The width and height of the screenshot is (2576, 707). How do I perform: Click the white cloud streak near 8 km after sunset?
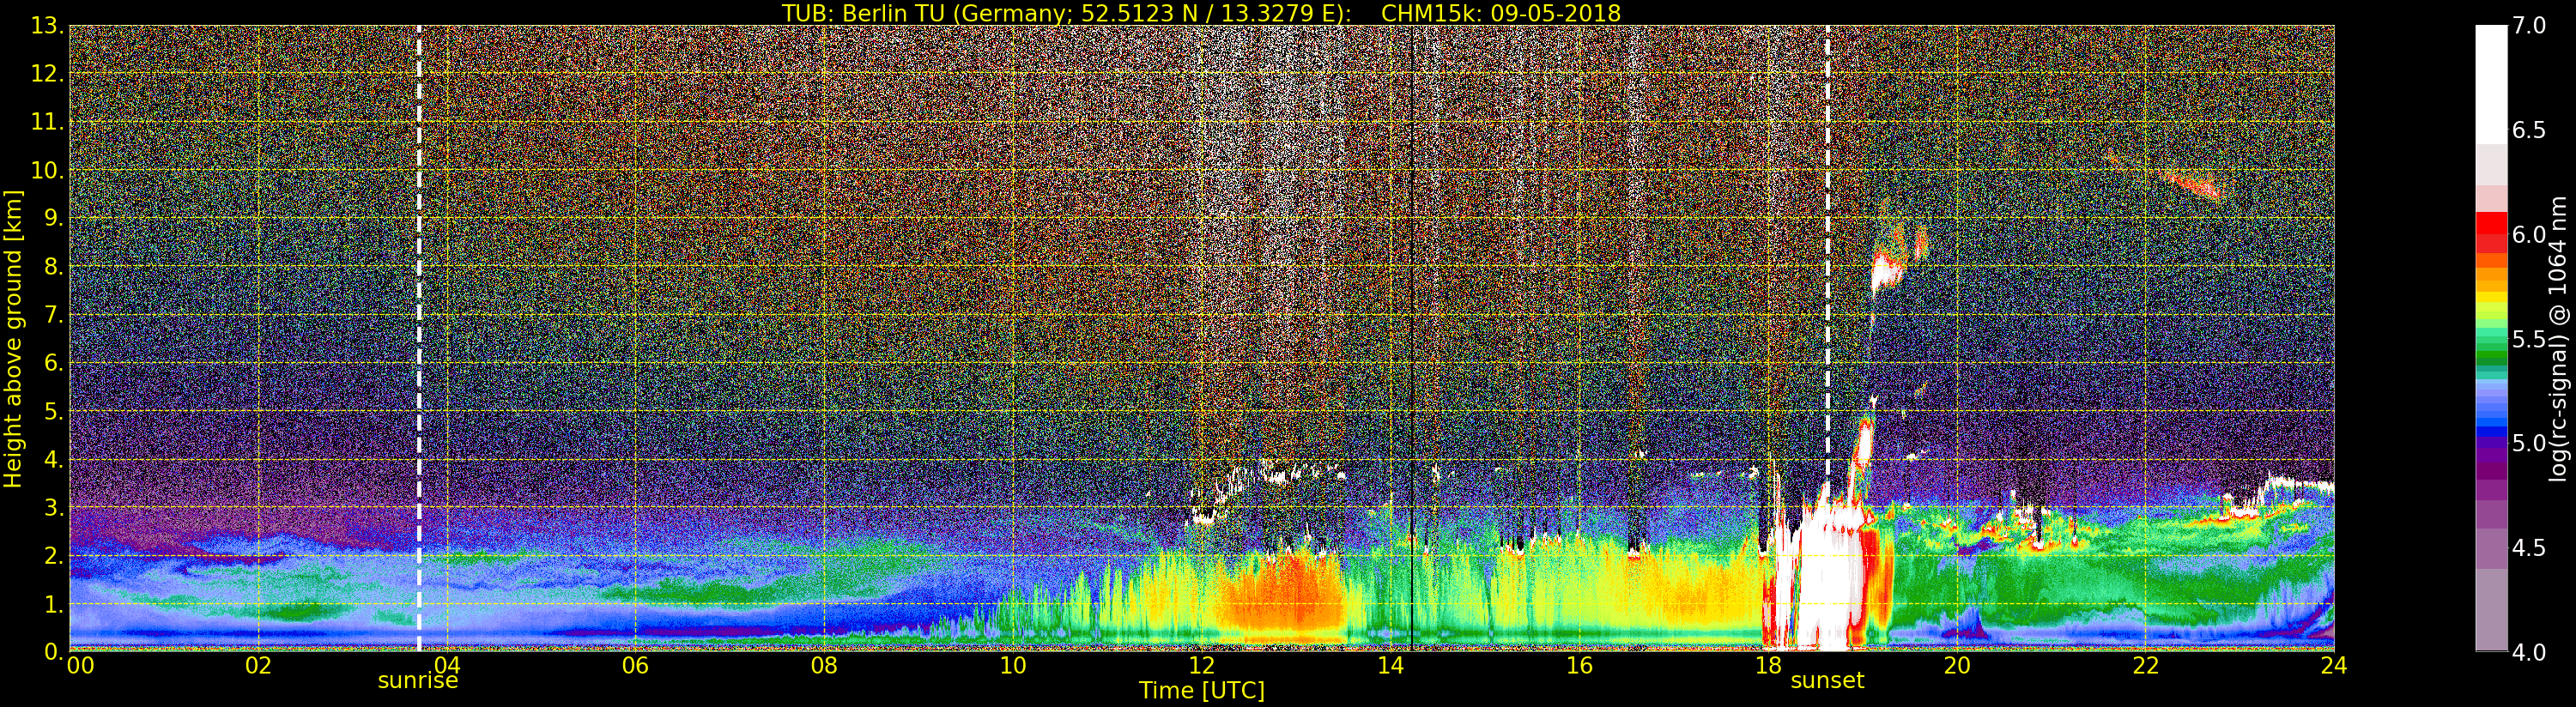(x=1886, y=271)
